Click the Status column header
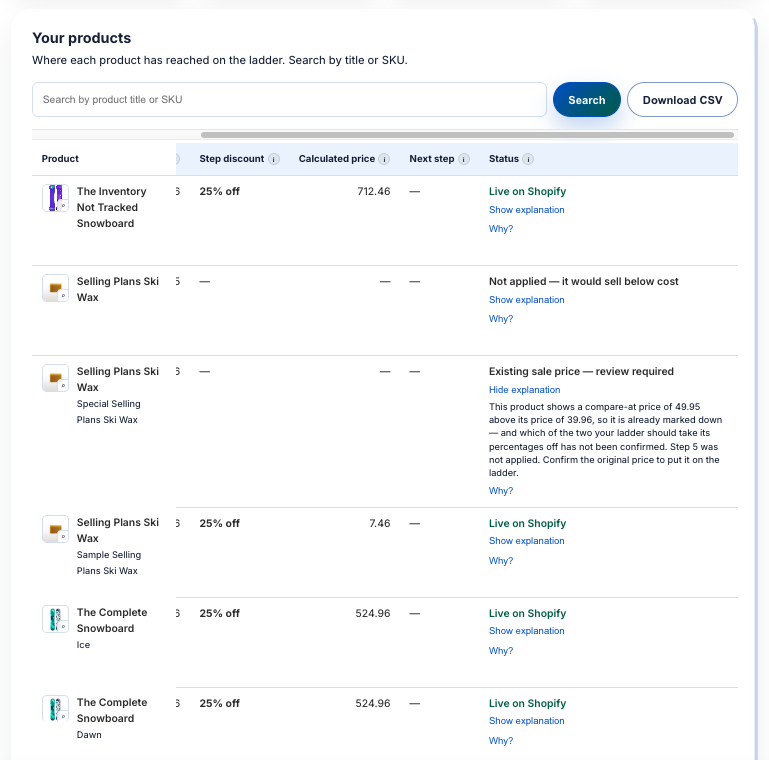The width and height of the screenshot is (769, 760). click(504, 159)
